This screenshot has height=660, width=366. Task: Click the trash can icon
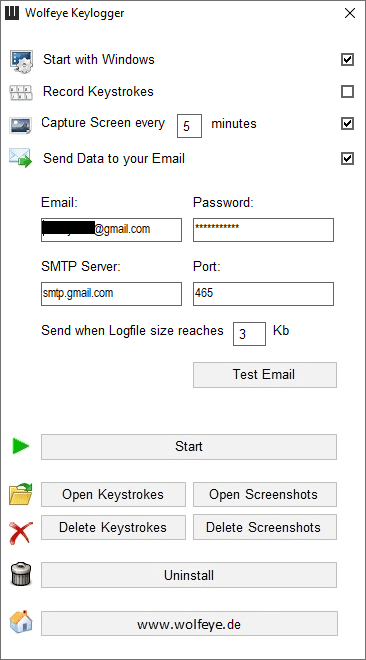21,575
